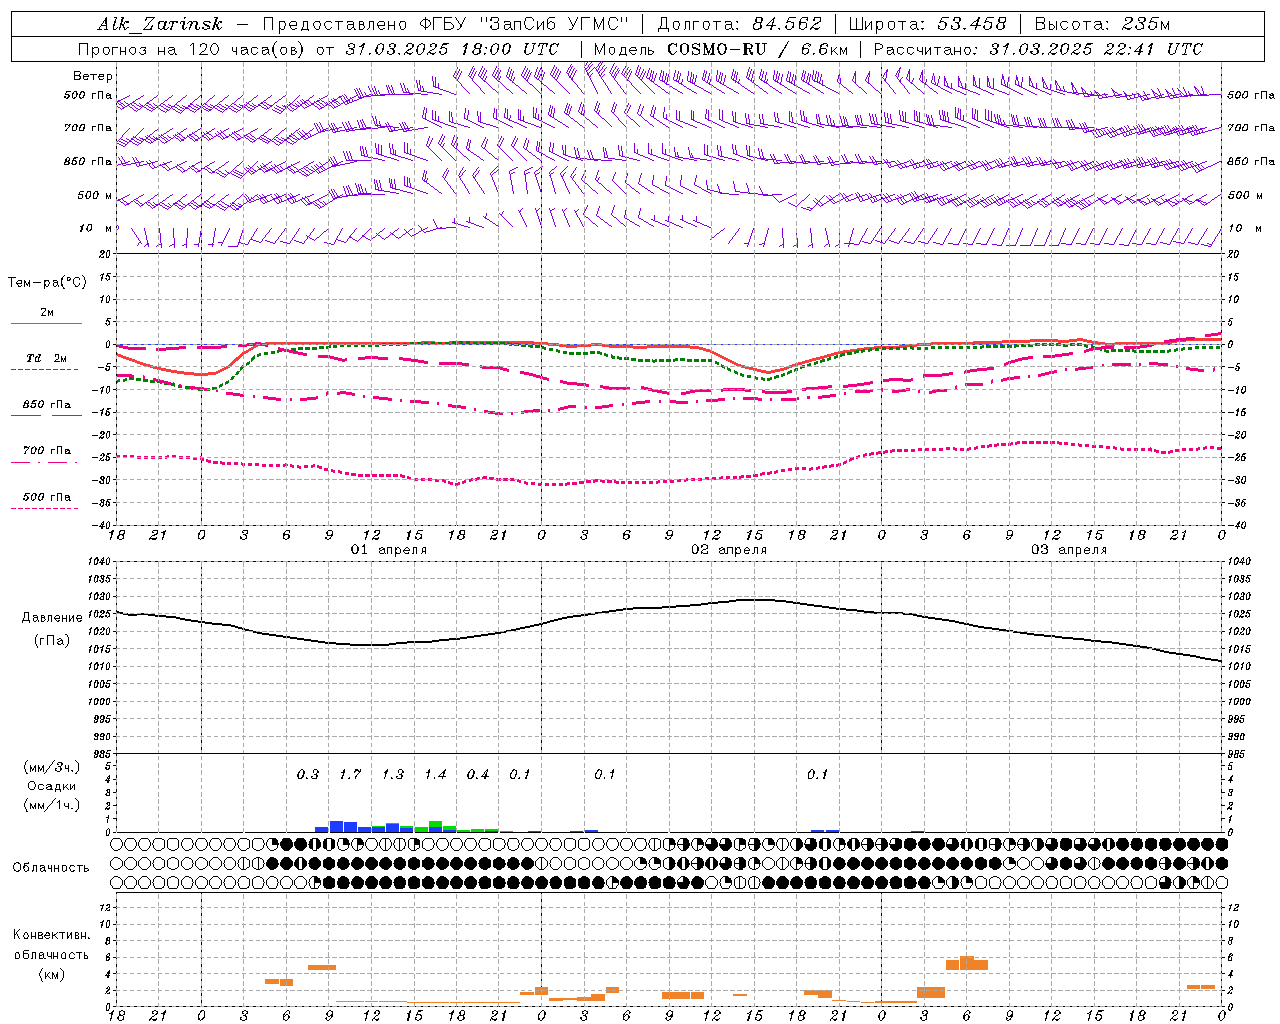Click the 1.4 precipitation amount

click(435, 774)
